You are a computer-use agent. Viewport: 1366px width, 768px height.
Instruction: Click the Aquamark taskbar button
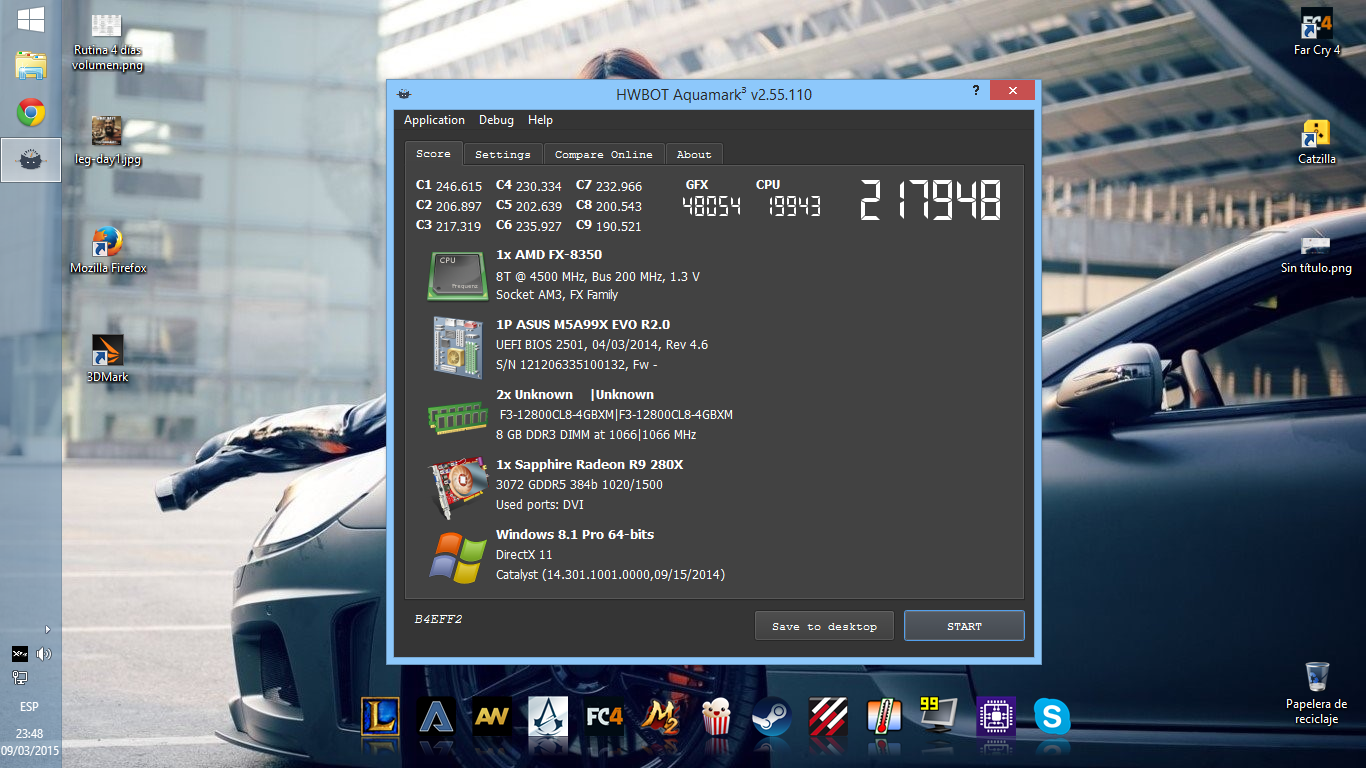[31, 160]
